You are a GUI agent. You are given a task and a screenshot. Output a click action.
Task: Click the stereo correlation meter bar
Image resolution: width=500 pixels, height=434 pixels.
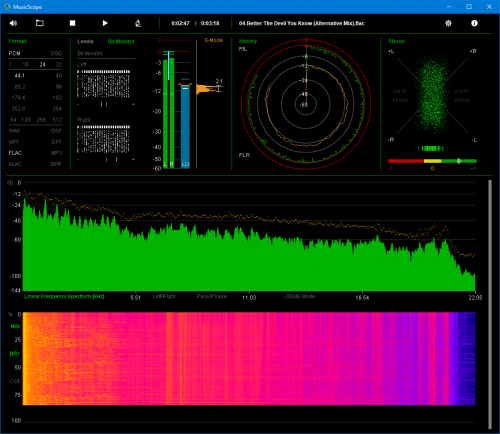pyautogui.click(x=432, y=161)
